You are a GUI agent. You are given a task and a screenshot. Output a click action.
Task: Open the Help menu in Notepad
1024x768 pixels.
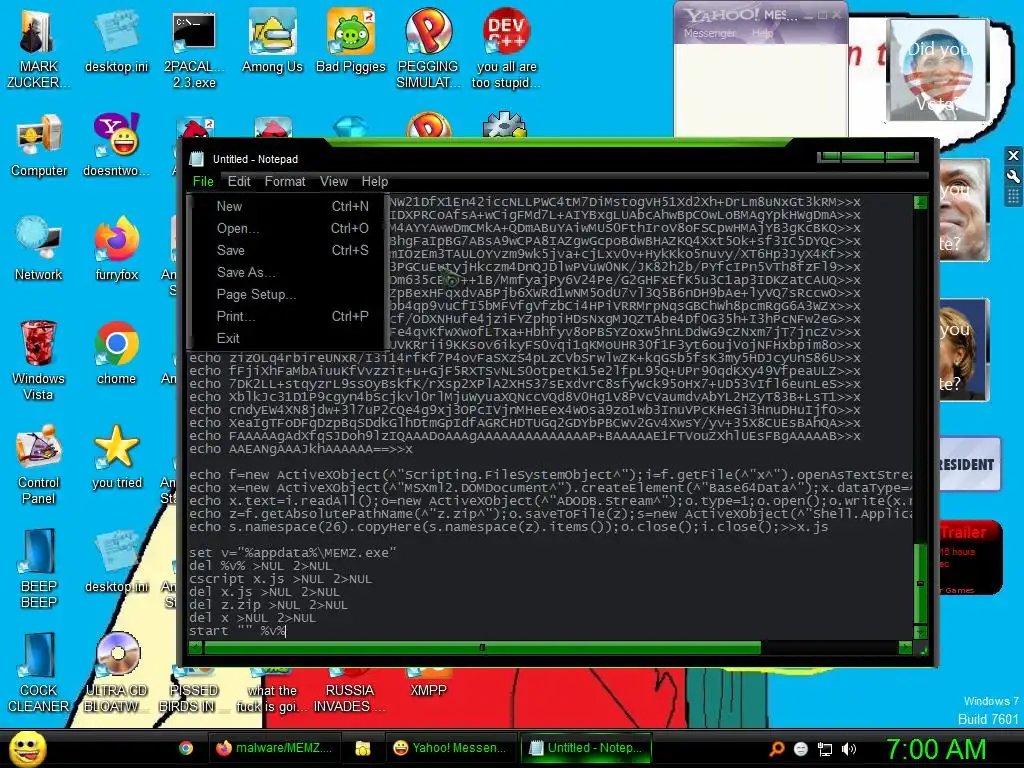coord(375,182)
